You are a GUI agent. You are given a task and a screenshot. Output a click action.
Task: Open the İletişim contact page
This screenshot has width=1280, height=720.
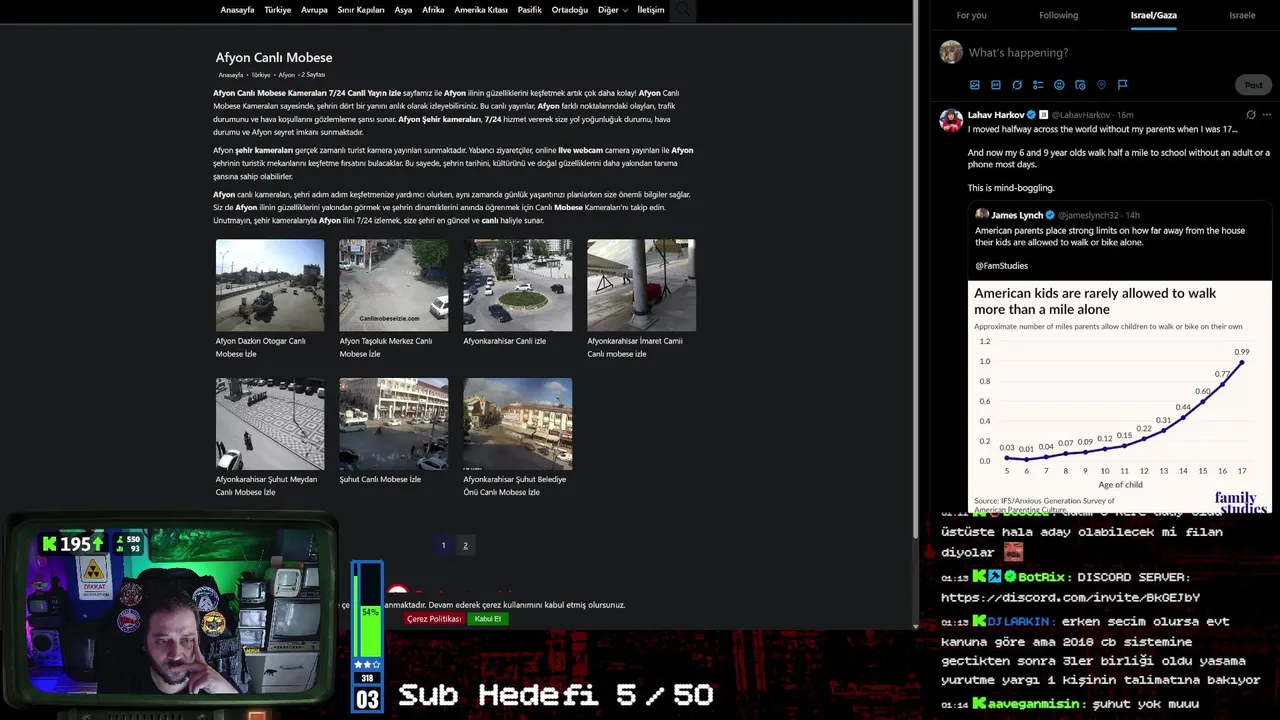click(x=651, y=10)
